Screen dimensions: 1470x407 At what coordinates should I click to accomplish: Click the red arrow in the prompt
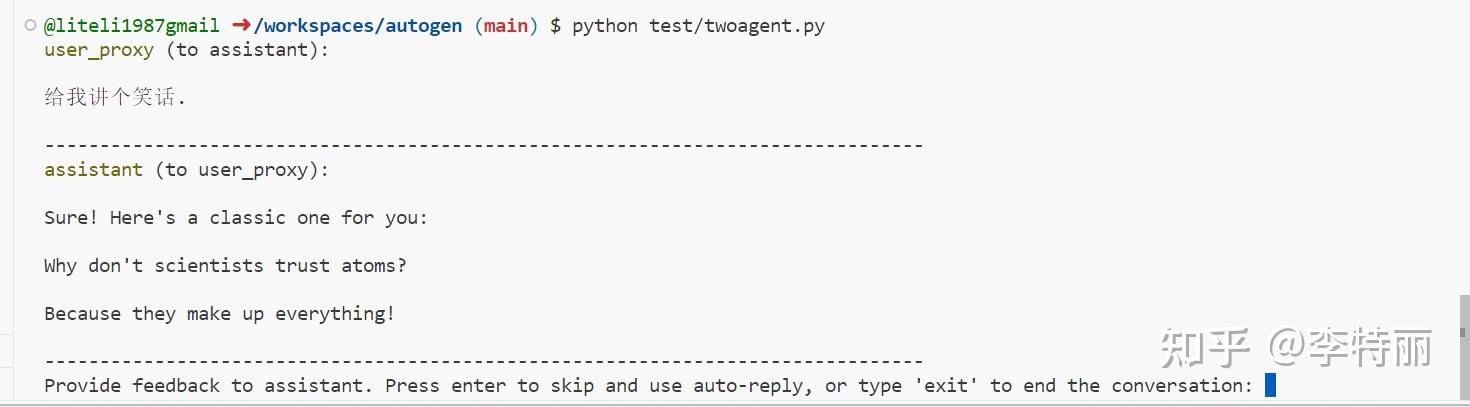click(x=240, y=26)
